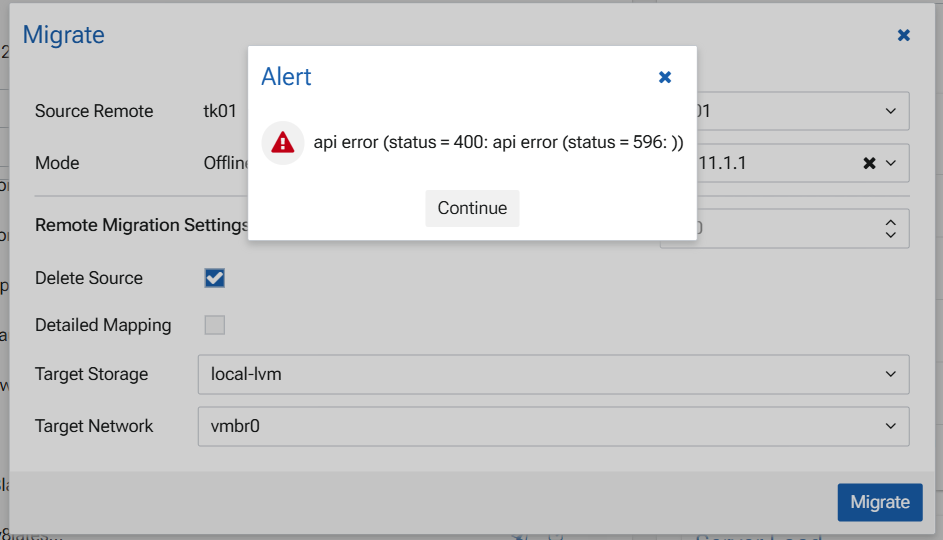Click the Remote Migration Settings heading
The image size is (943, 540).
(x=141, y=225)
